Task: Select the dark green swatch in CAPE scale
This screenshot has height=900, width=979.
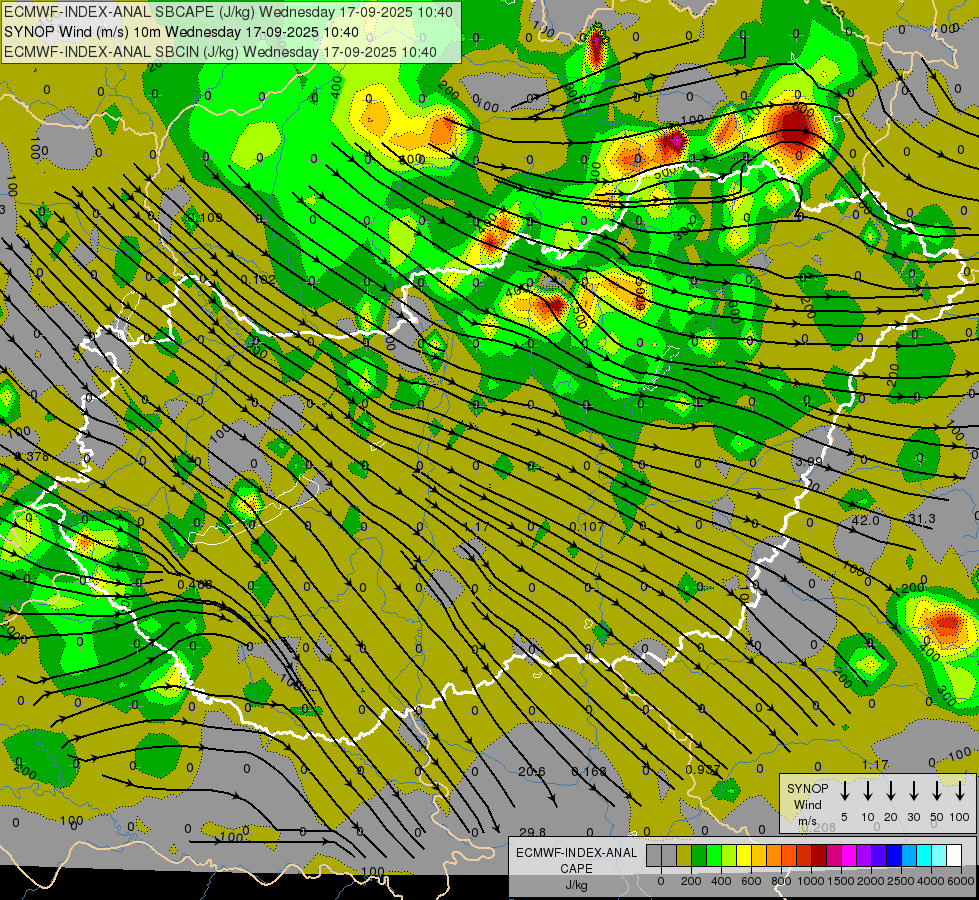Action: (x=699, y=855)
